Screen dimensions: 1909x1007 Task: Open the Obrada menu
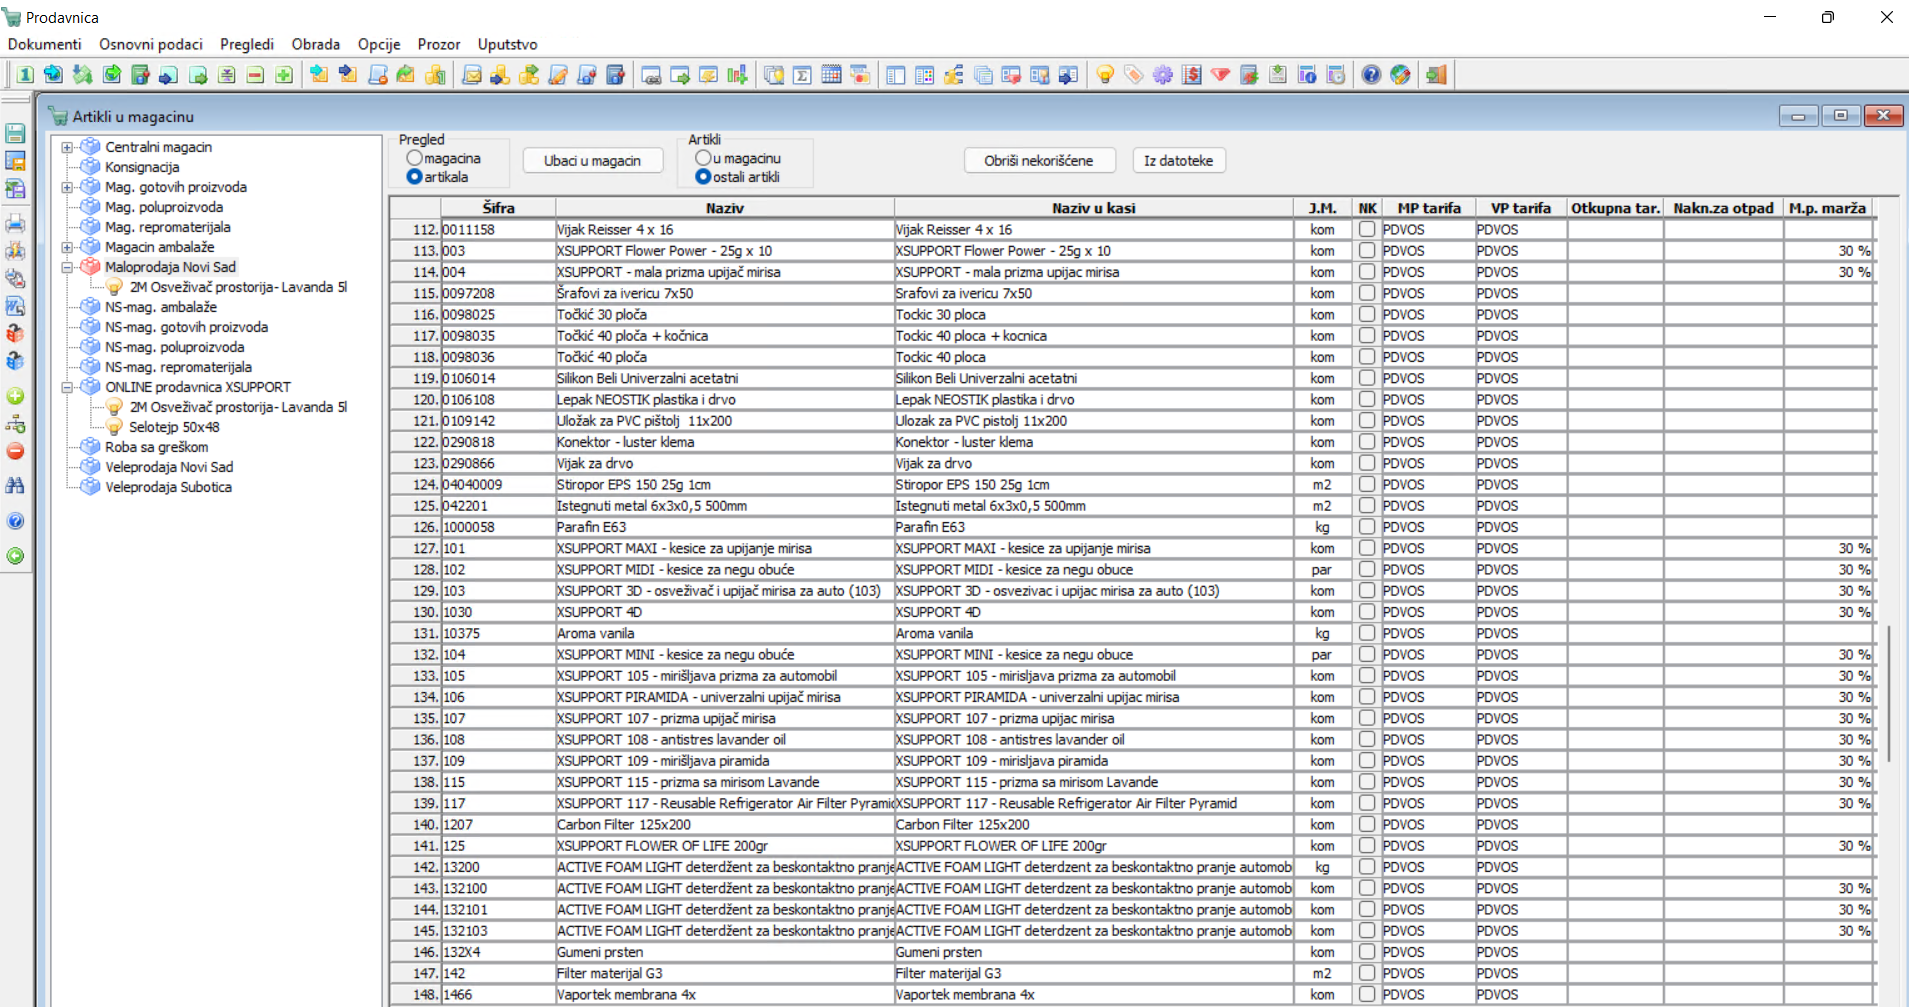tap(316, 44)
